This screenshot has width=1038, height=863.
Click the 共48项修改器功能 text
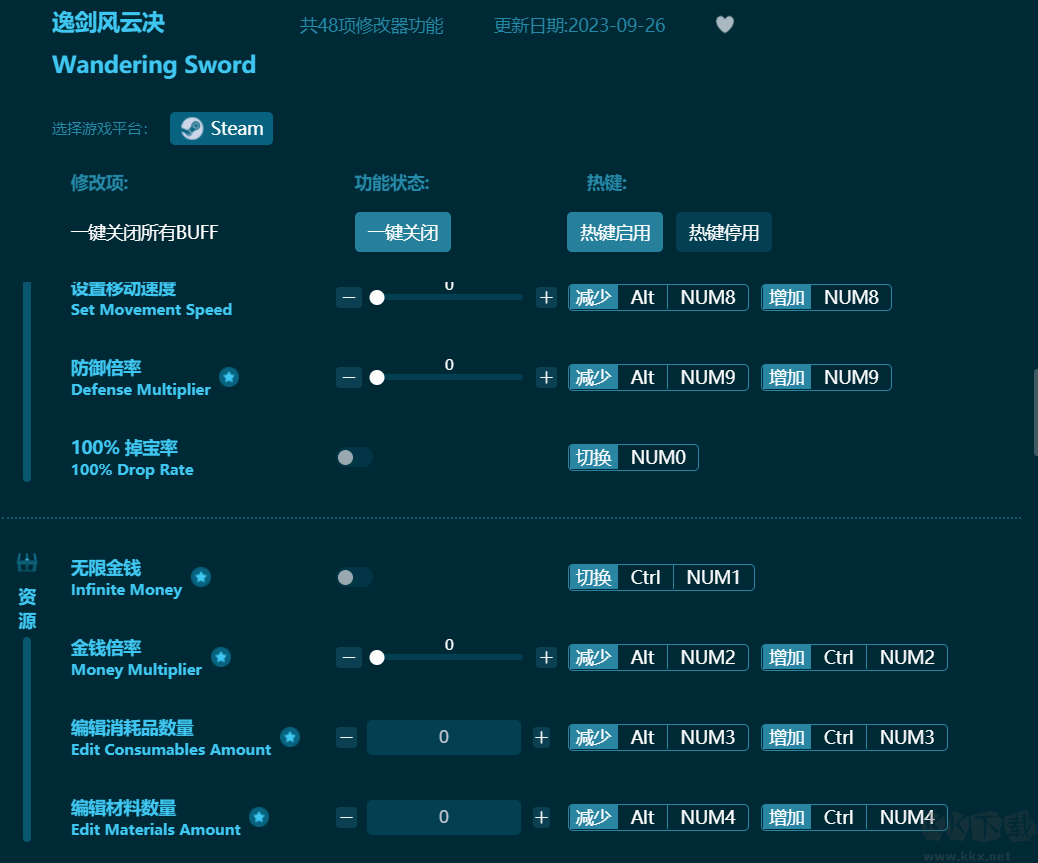click(371, 26)
